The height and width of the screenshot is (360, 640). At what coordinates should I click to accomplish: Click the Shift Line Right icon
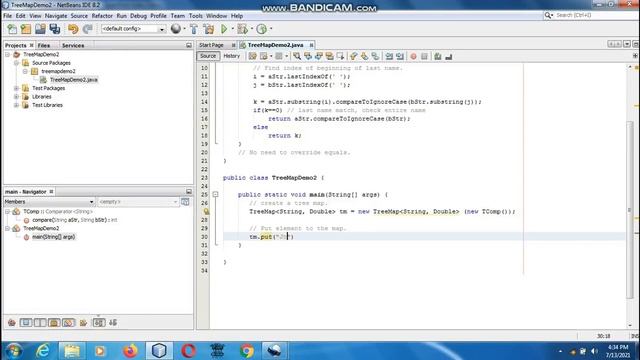coord(400,56)
